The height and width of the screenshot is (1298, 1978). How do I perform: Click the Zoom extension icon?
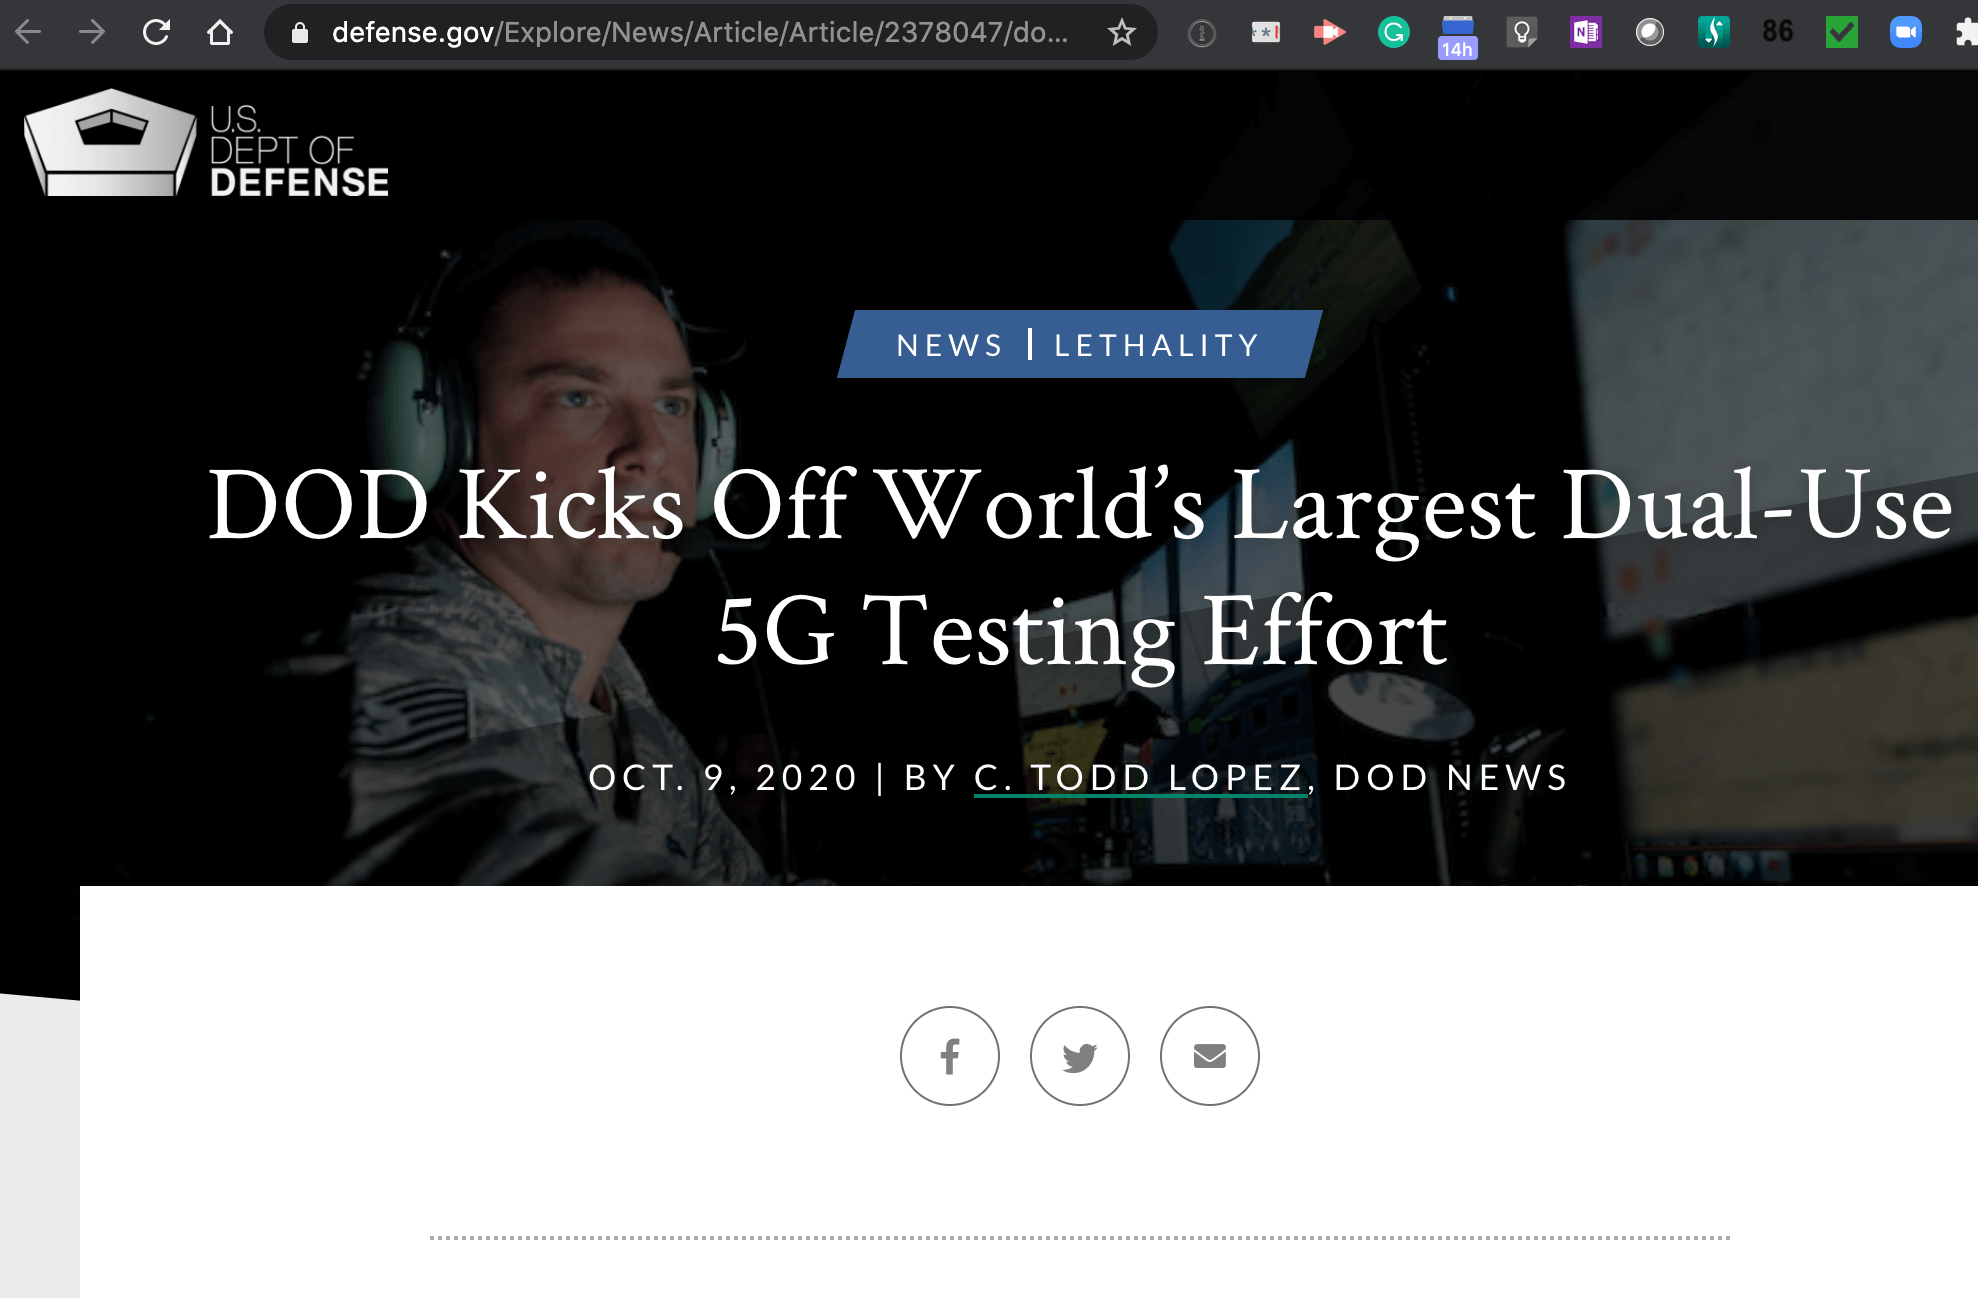[1905, 33]
